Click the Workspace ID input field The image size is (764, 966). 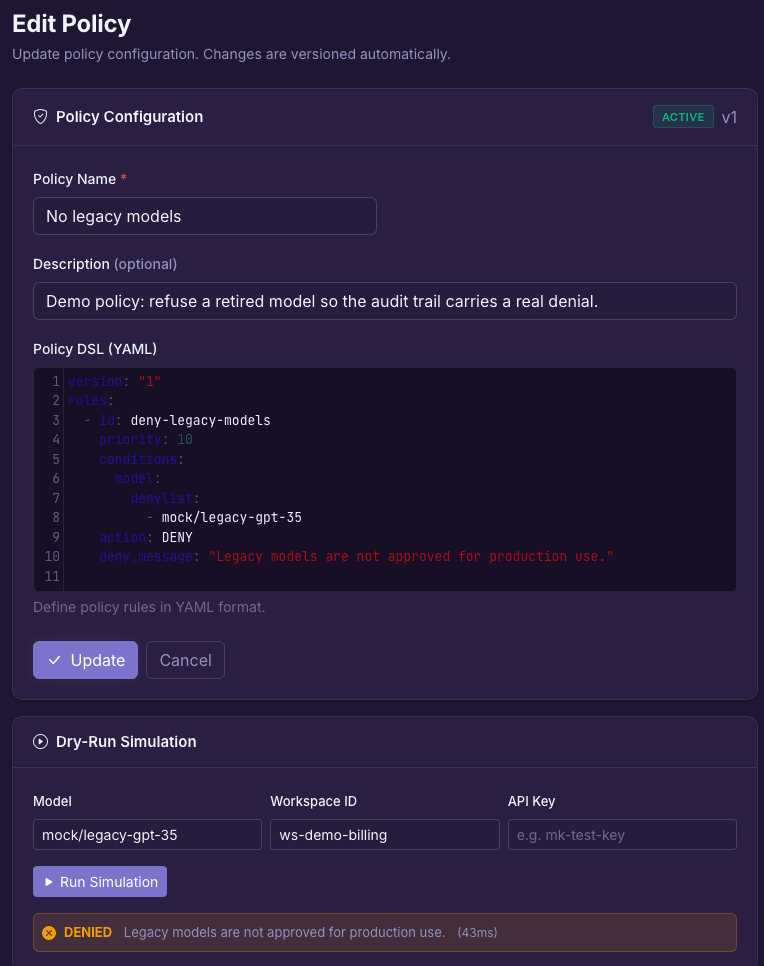[x=384, y=835]
